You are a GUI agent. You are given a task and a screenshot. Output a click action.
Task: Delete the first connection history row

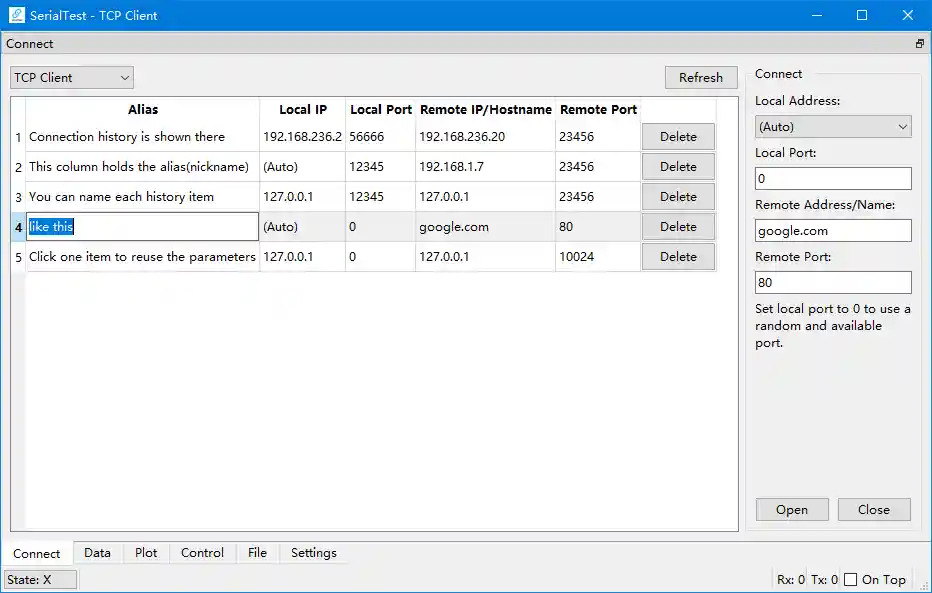click(678, 136)
